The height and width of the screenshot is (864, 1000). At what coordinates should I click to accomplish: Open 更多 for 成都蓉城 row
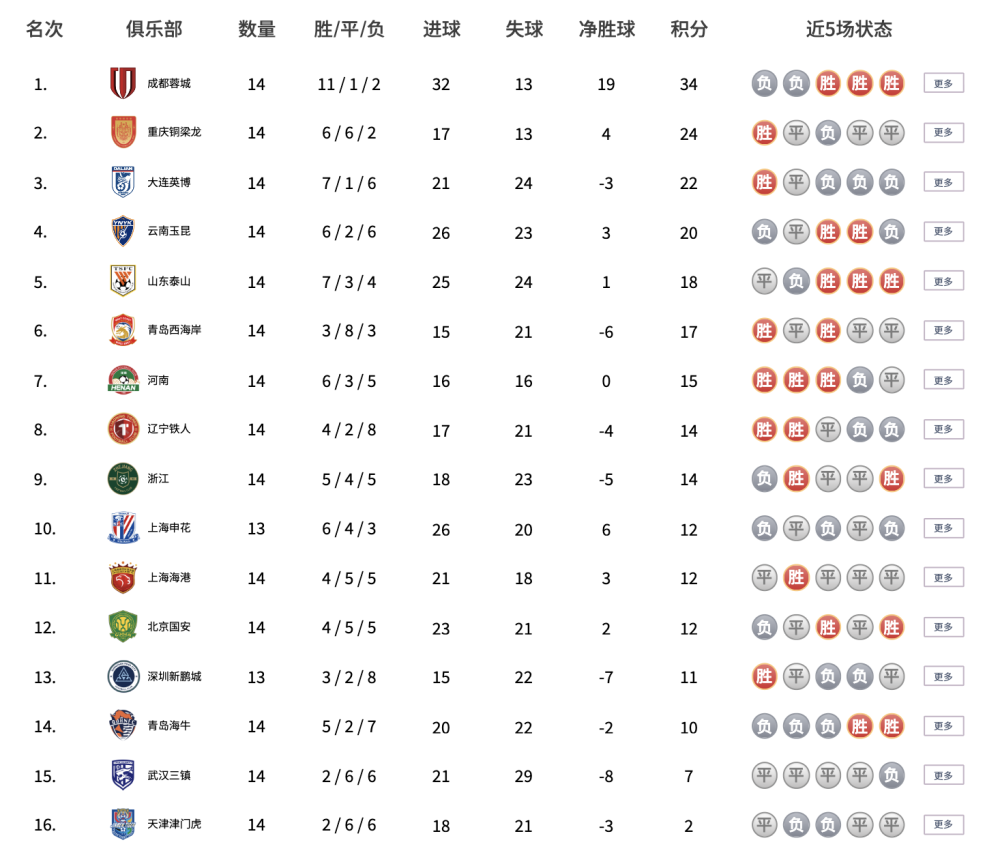pyautogui.click(x=943, y=84)
